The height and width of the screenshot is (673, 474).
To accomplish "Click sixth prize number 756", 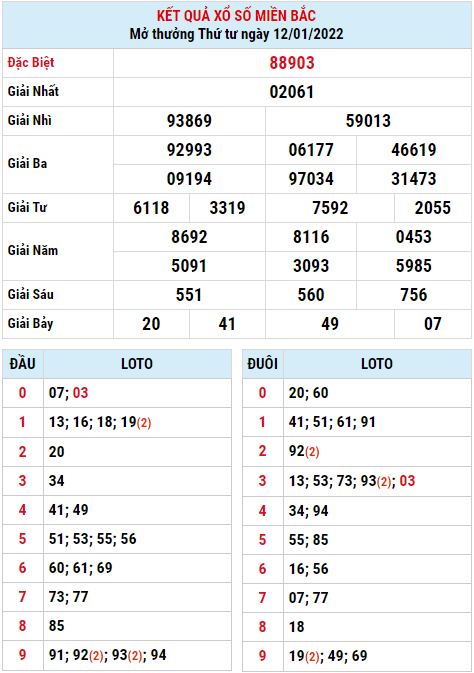I will (x=414, y=295).
